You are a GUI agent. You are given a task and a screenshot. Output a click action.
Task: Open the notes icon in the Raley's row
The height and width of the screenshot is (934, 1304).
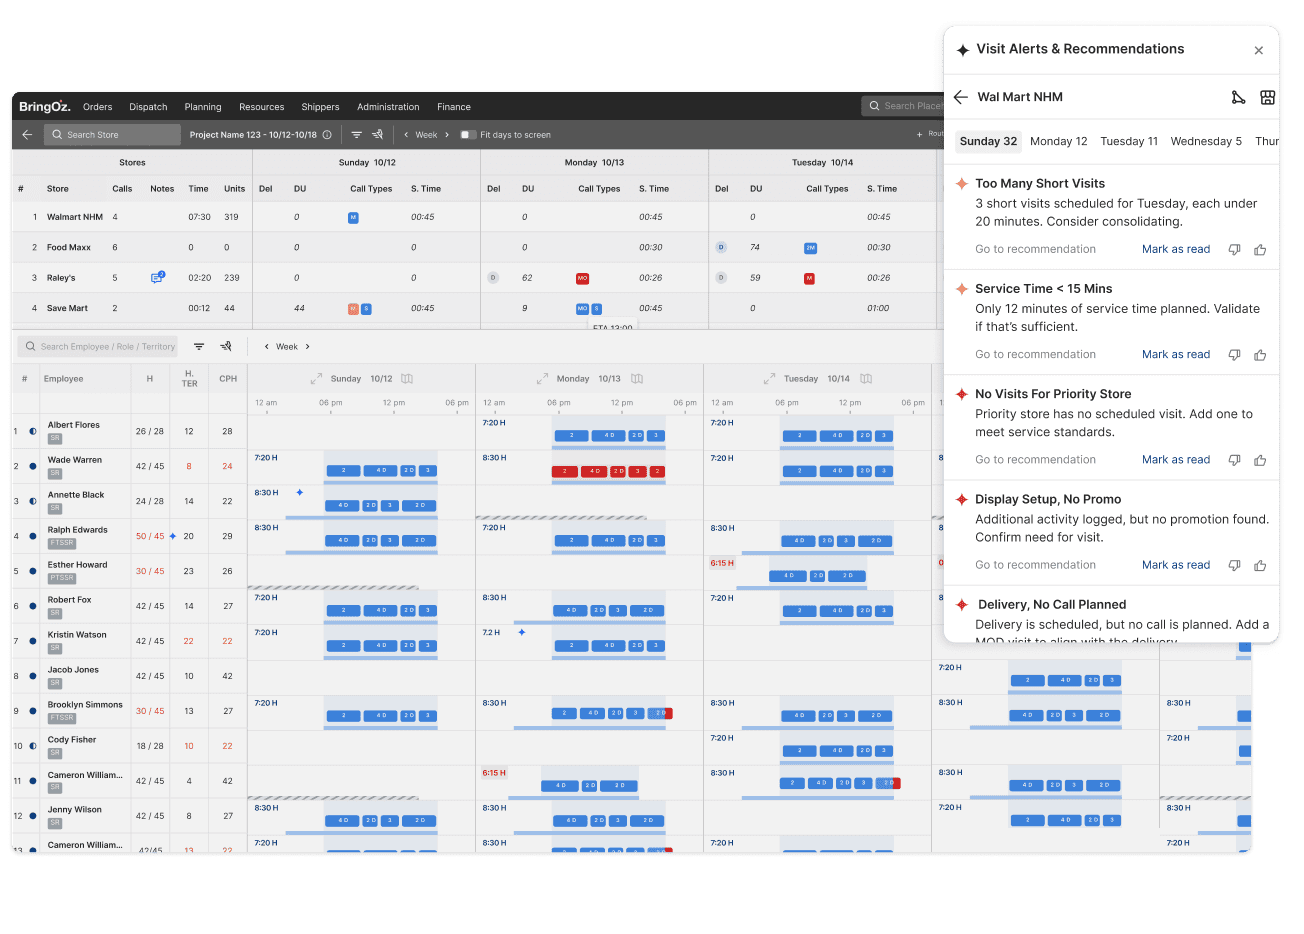[157, 277]
